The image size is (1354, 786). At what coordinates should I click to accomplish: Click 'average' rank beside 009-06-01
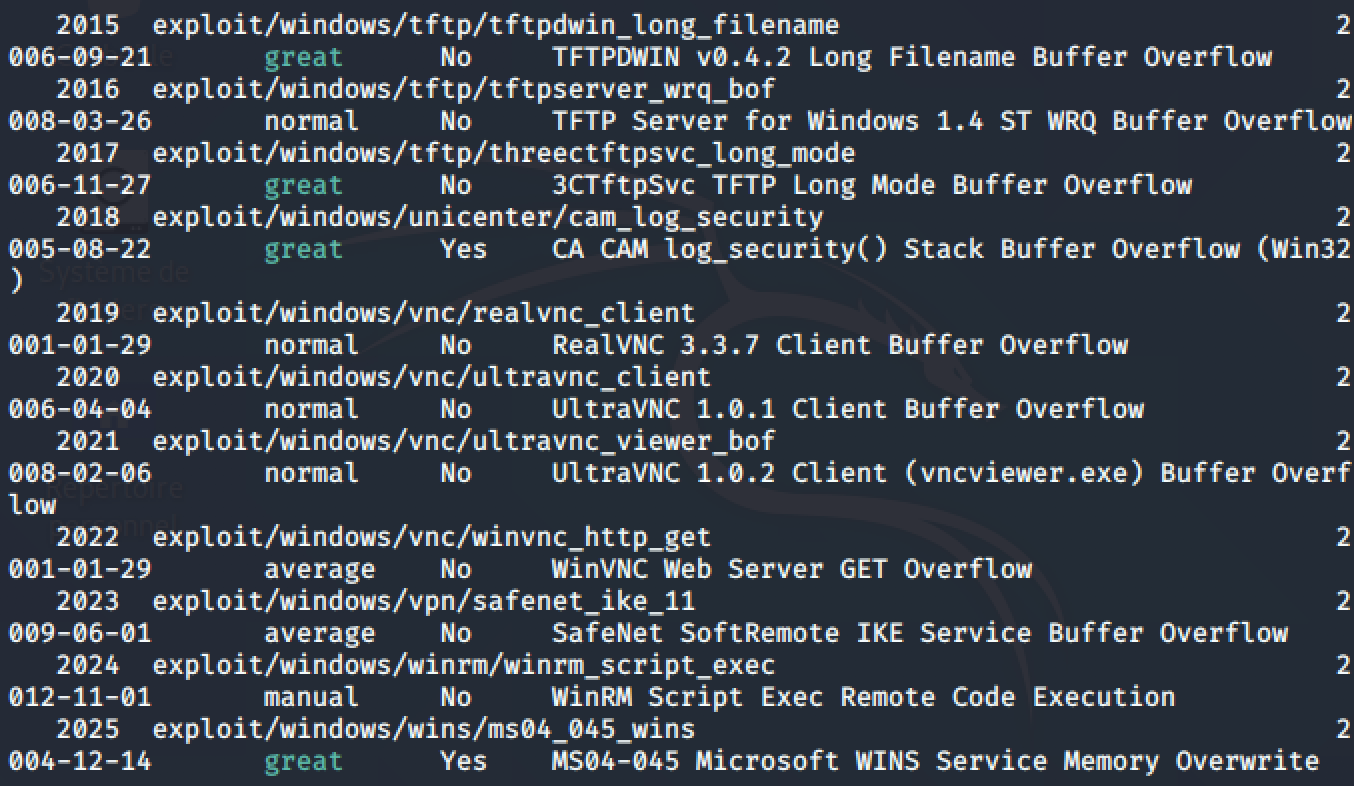coord(320,633)
